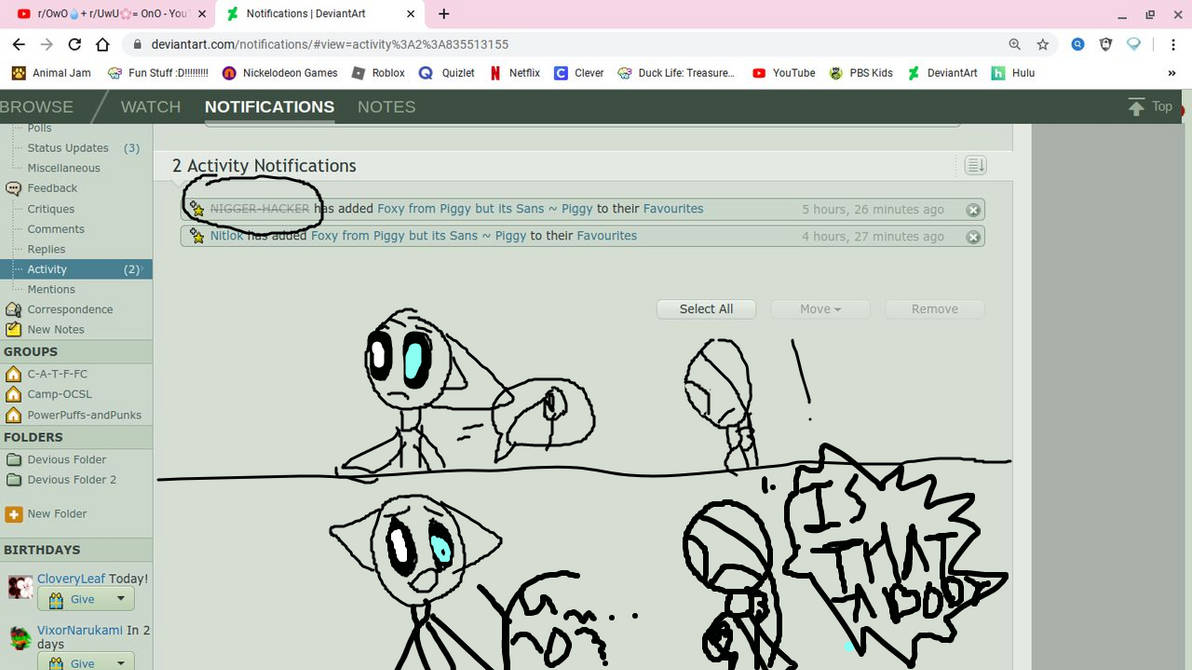The height and width of the screenshot is (670, 1192).
Task: Switch to the WATCH section
Action: tap(151, 107)
